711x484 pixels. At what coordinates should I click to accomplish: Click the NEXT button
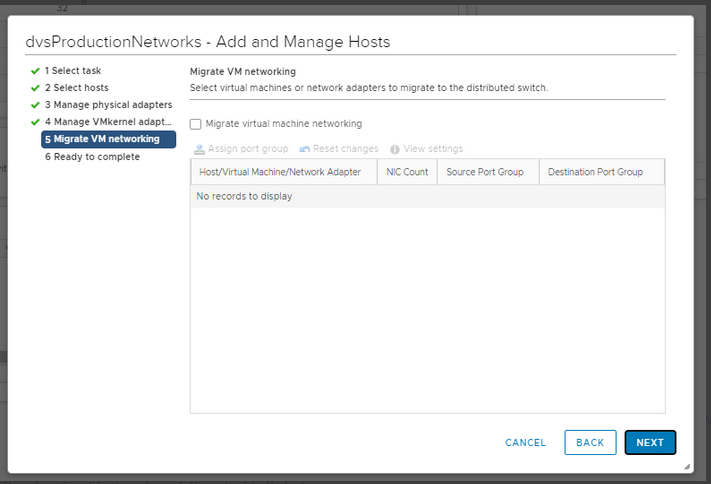(x=650, y=442)
